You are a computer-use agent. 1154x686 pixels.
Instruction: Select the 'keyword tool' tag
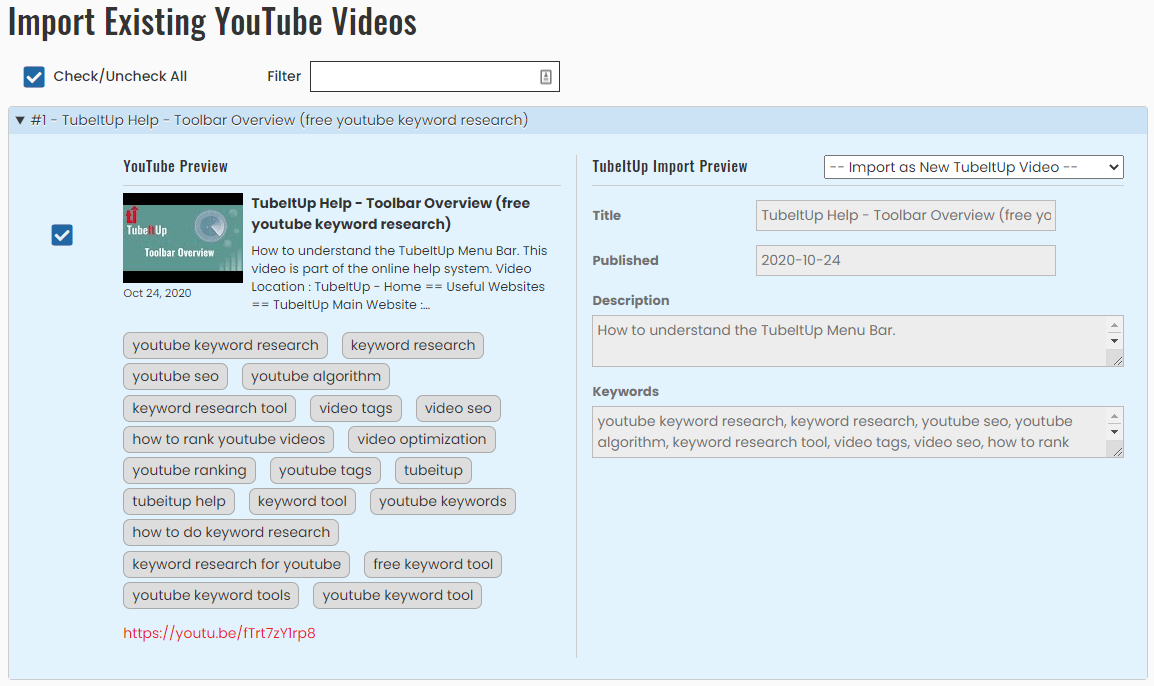[302, 501]
